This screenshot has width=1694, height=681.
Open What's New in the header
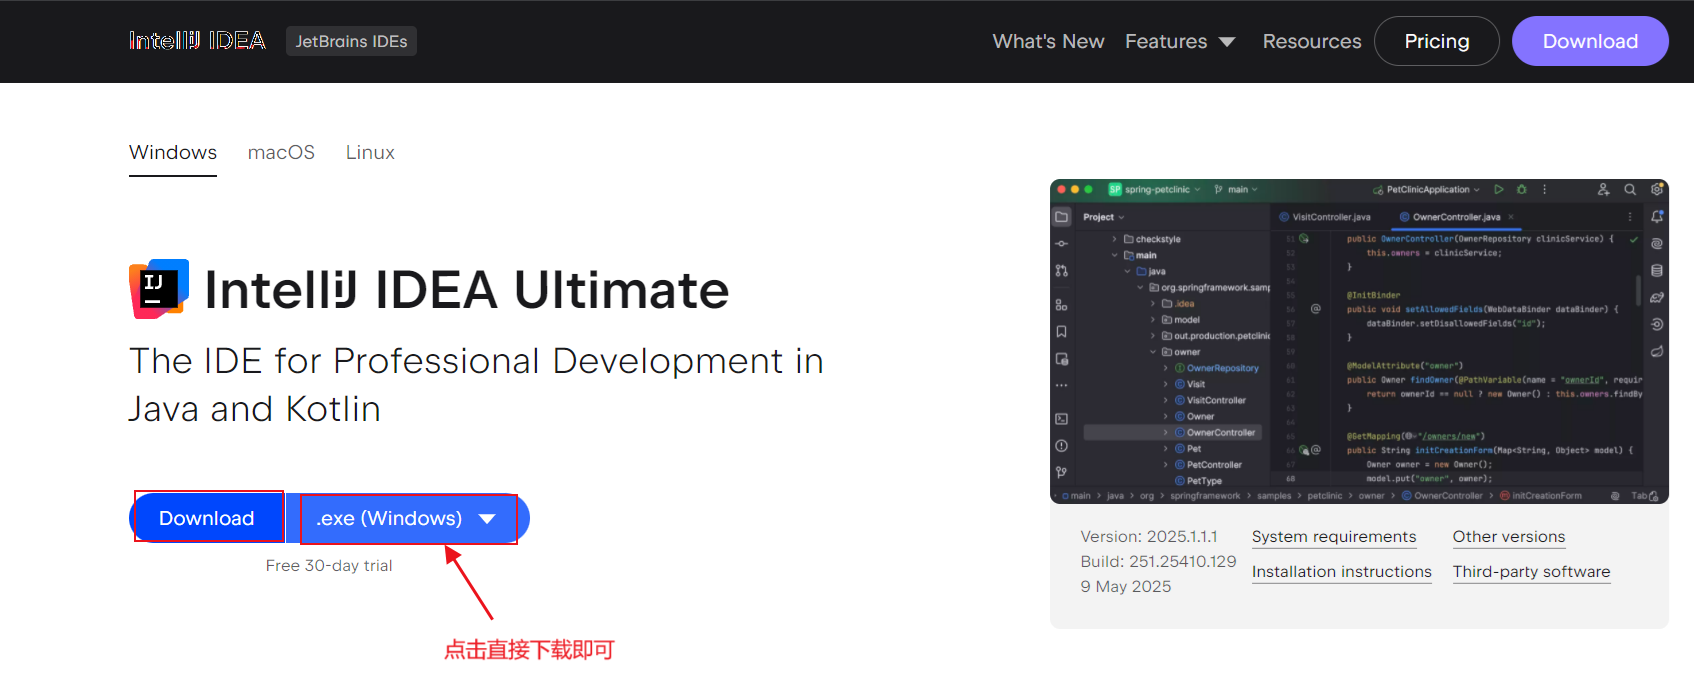[x=1048, y=41]
